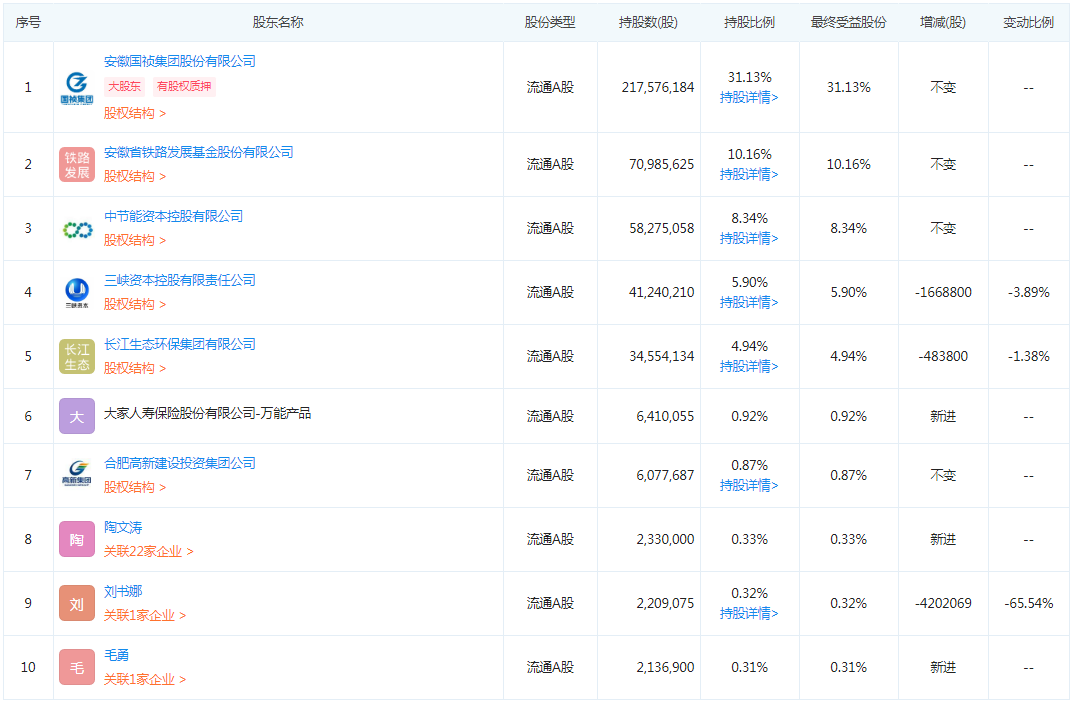
Task: Open 持股详情 under 31.13%
Action: pos(749,97)
